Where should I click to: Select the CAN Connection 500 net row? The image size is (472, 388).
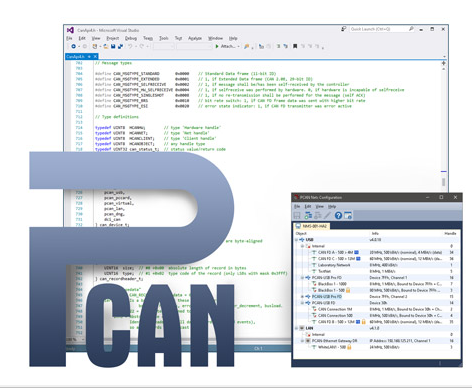(x=377, y=315)
